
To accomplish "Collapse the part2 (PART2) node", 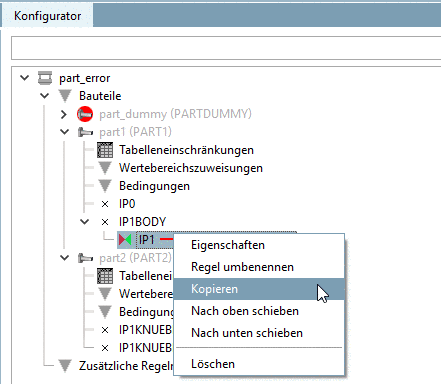I will tap(65, 258).
